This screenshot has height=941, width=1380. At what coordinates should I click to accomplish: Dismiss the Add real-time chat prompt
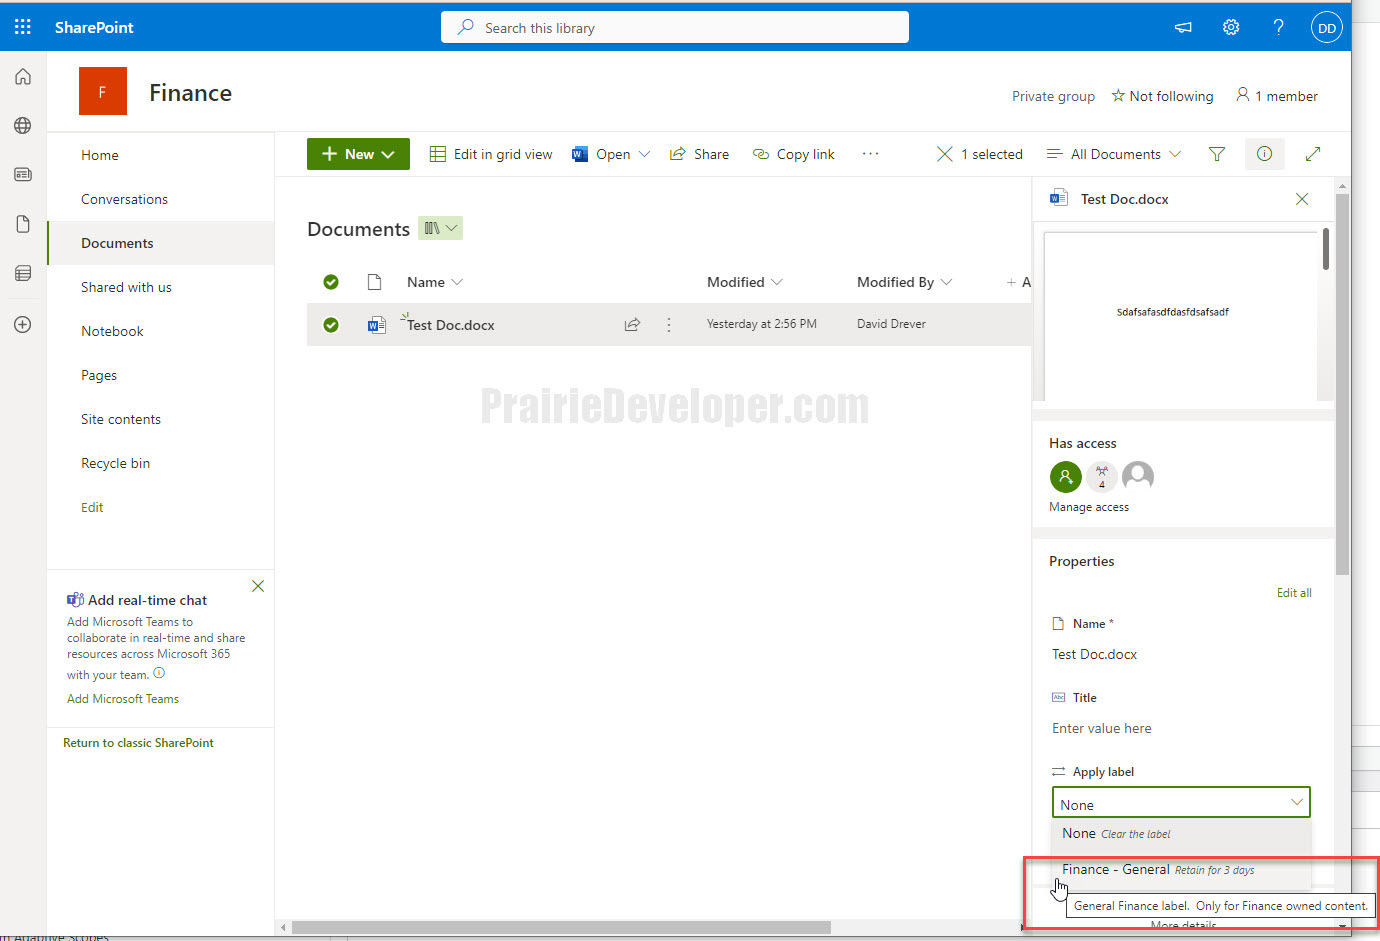tap(258, 586)
